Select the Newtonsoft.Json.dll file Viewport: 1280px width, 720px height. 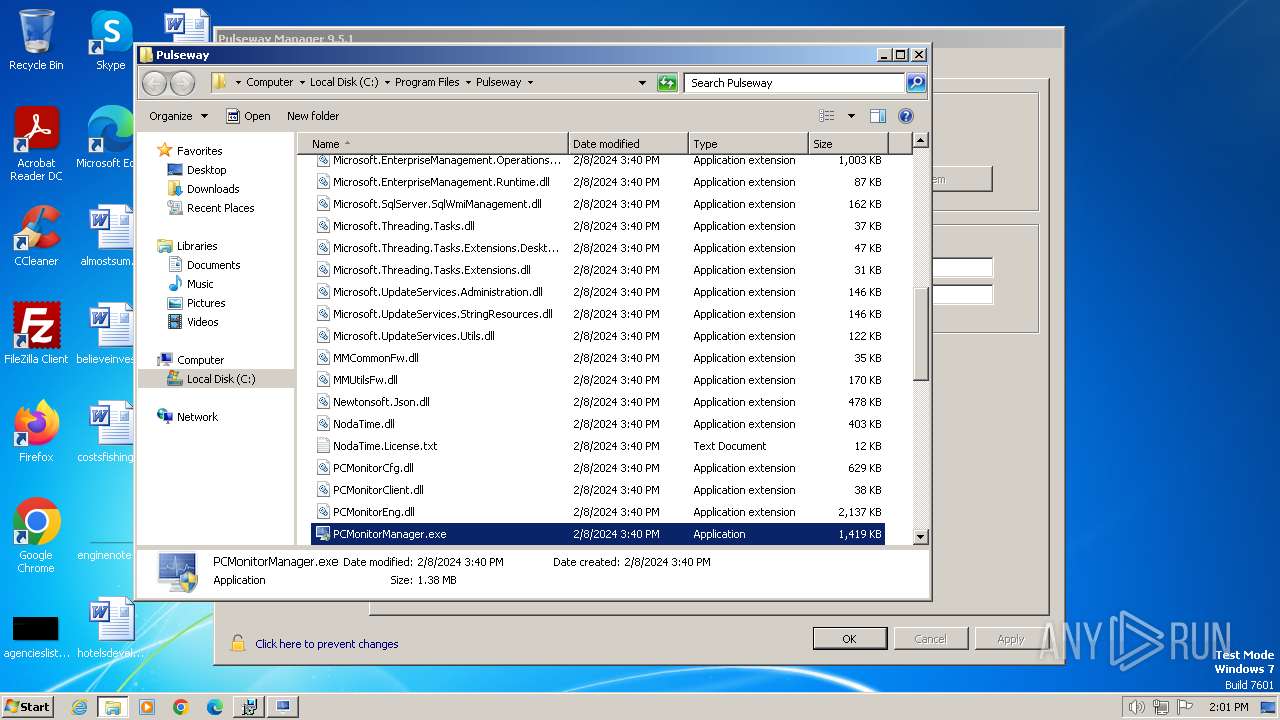[x=598, y=402]
